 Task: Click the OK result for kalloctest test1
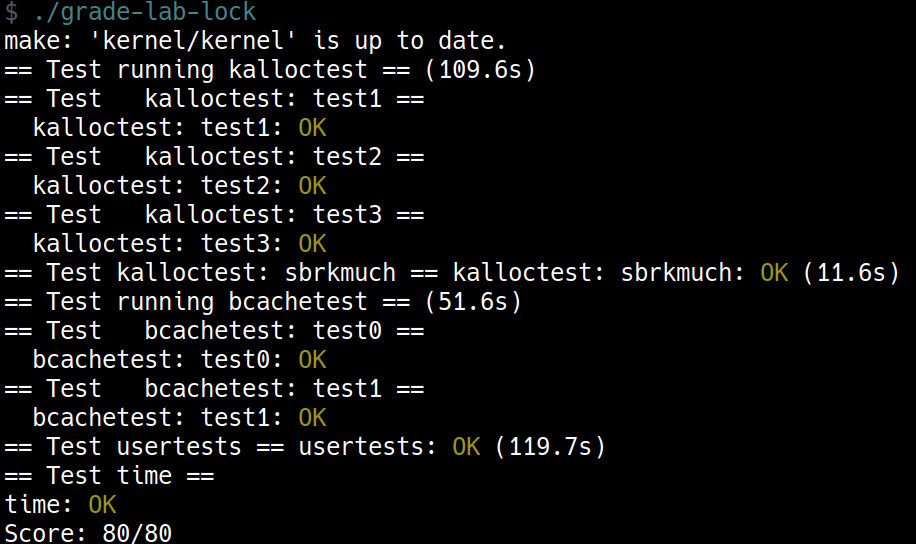coord(312,128)
